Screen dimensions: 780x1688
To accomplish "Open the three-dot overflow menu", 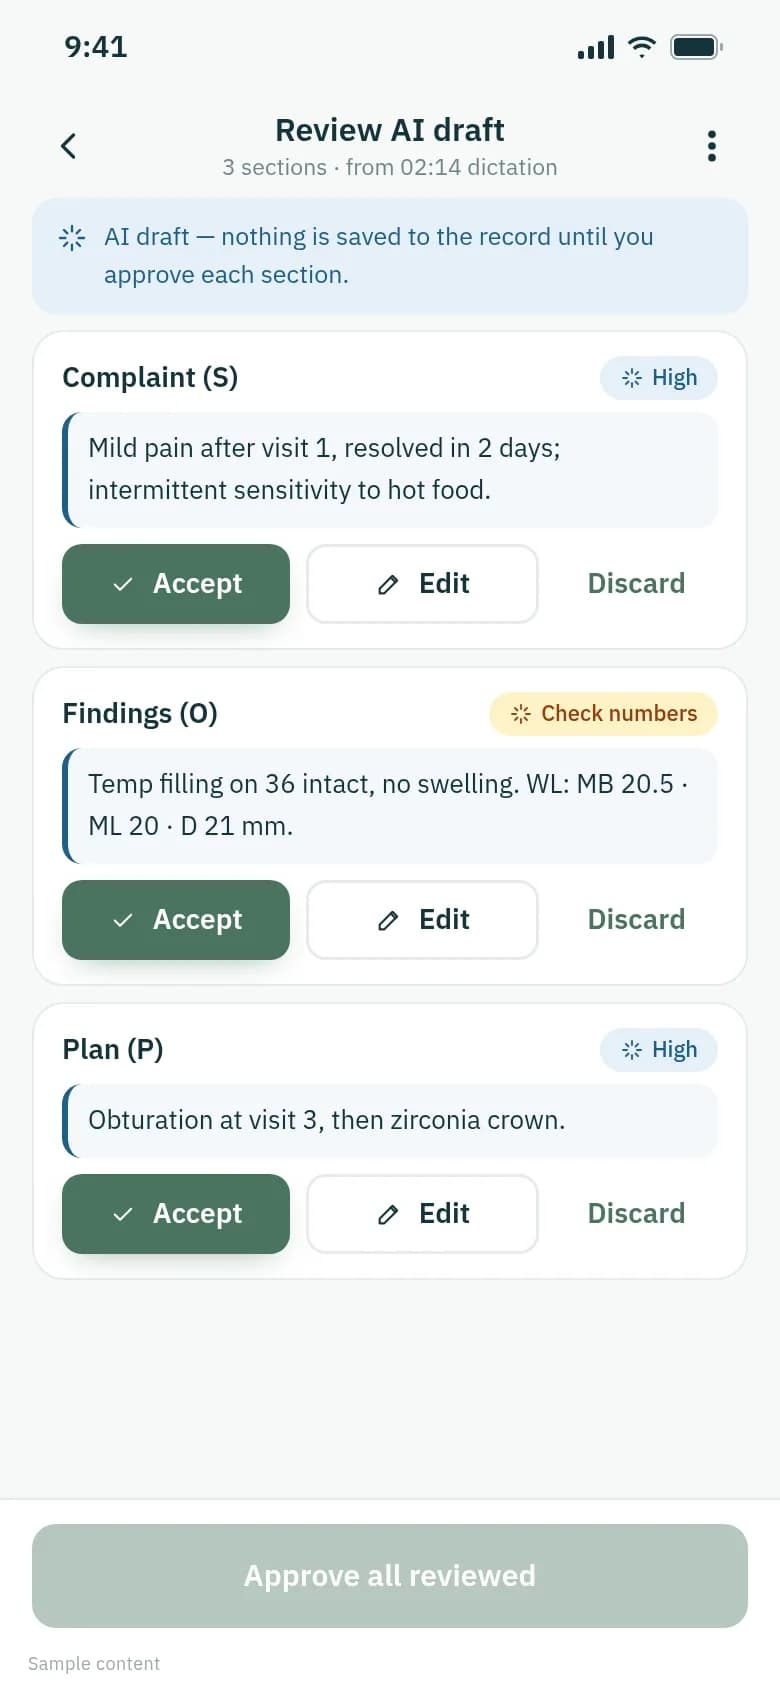I will [712, 146].
